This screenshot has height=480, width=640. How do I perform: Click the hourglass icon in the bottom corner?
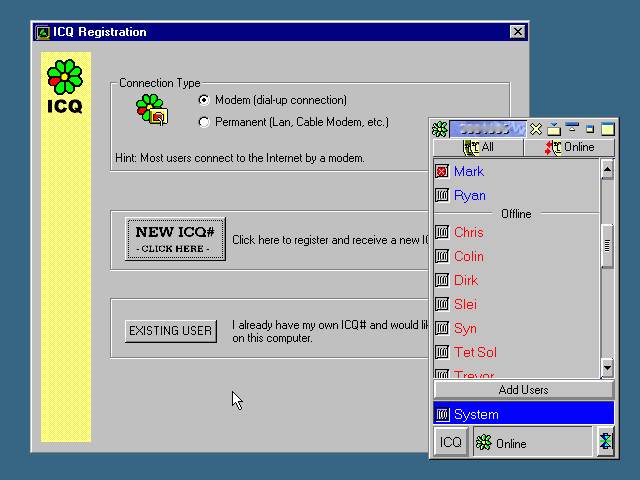coord(605,443)
